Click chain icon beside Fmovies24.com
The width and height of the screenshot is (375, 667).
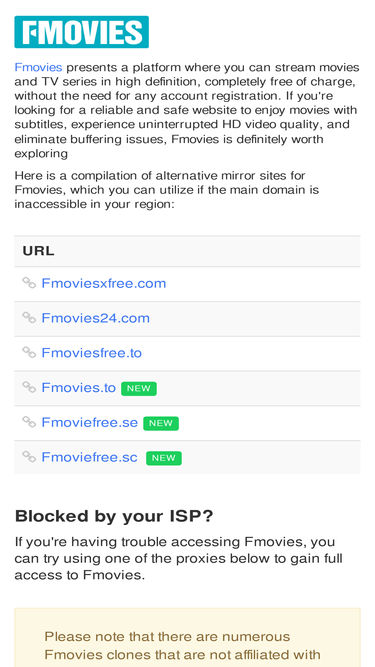[29, 318]
